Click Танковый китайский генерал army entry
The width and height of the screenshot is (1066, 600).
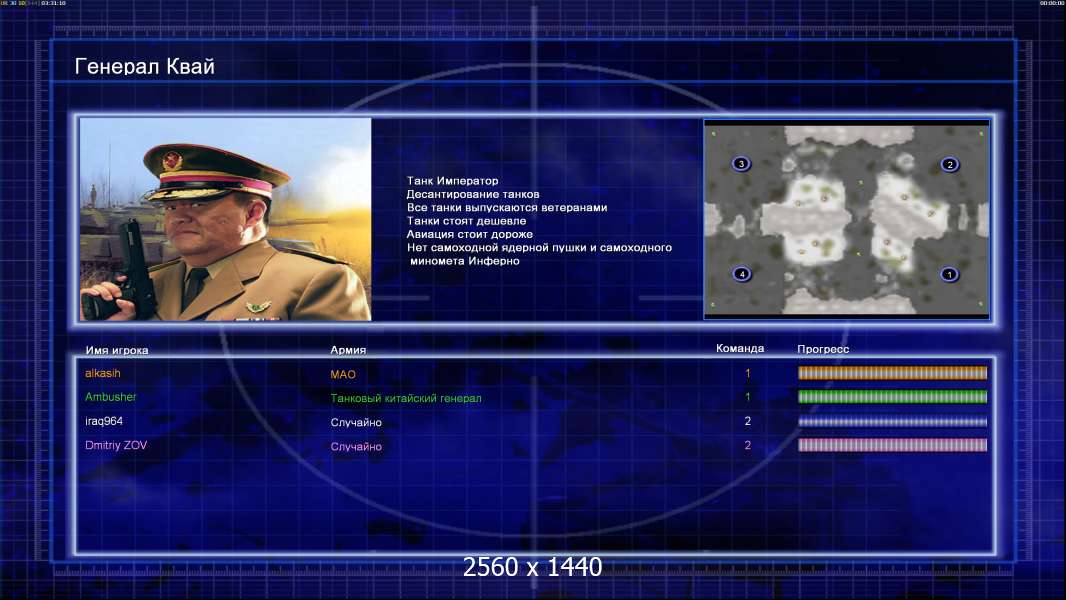coord(406,398)
